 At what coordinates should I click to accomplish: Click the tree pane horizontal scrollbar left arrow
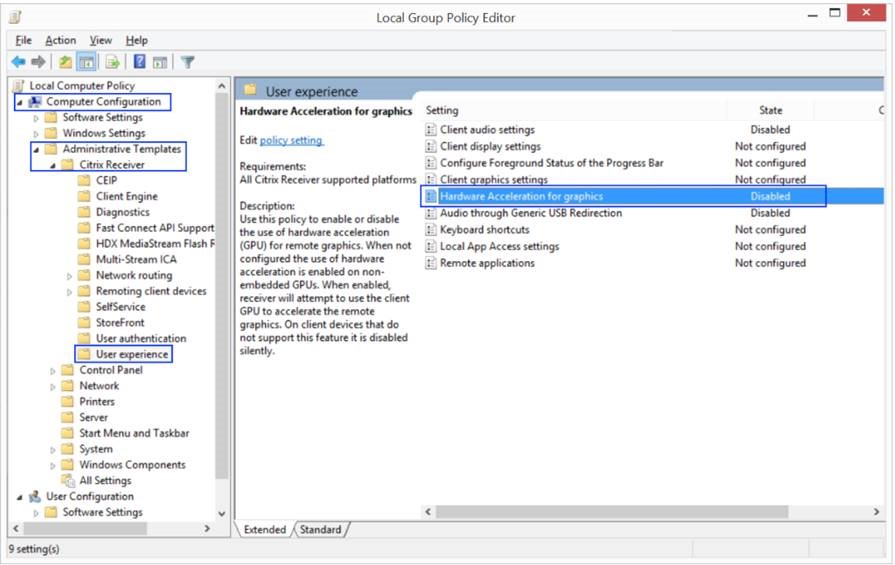coord(16,528)
